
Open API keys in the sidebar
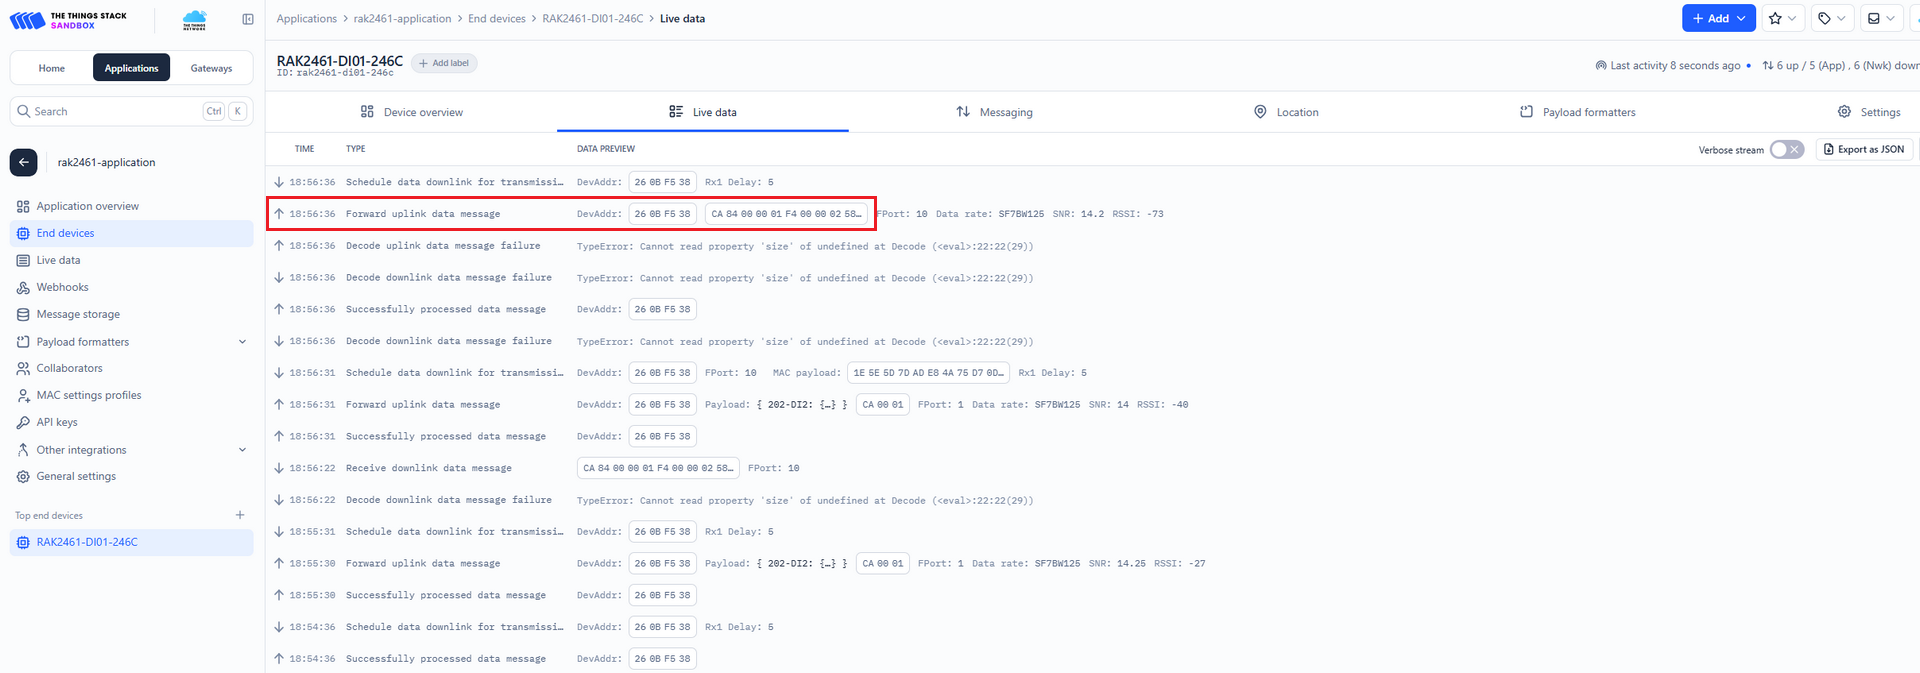pos(57,422)
